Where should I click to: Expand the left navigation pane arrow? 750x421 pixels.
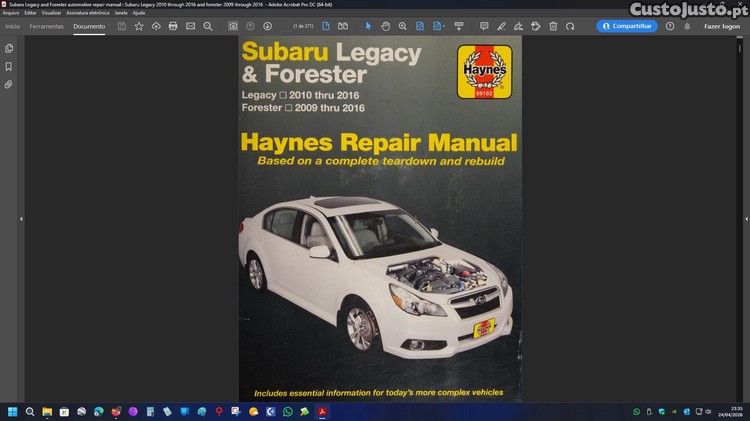(x=21, y=219)
